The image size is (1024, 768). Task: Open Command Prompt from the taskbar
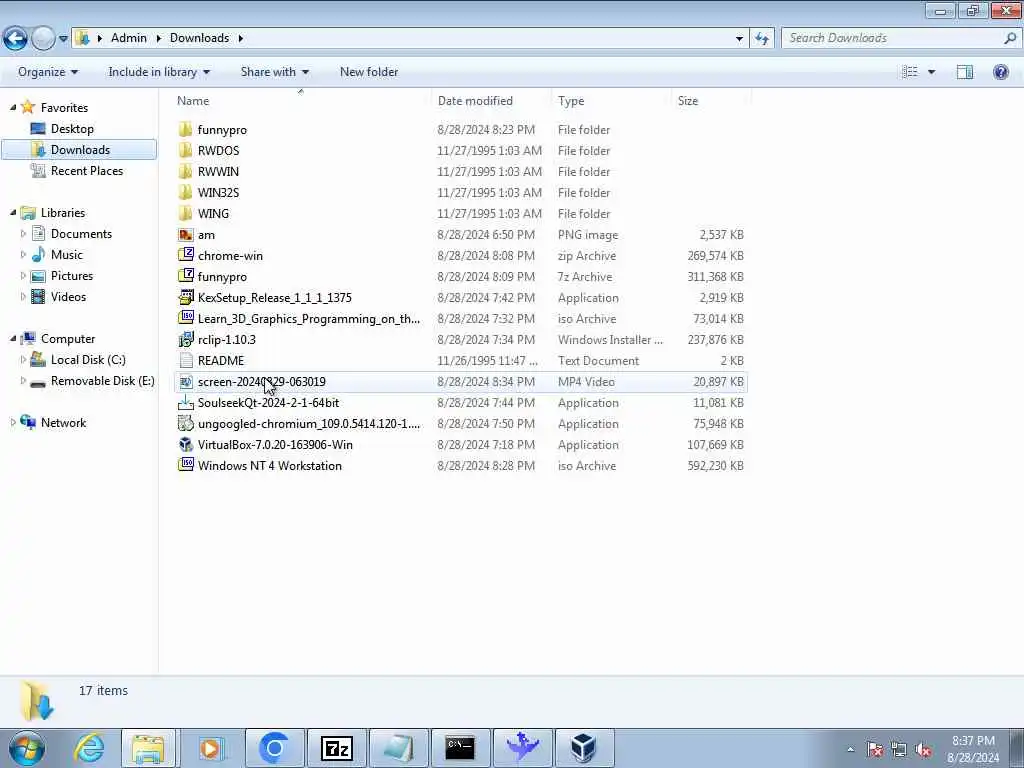coord(460,748)
